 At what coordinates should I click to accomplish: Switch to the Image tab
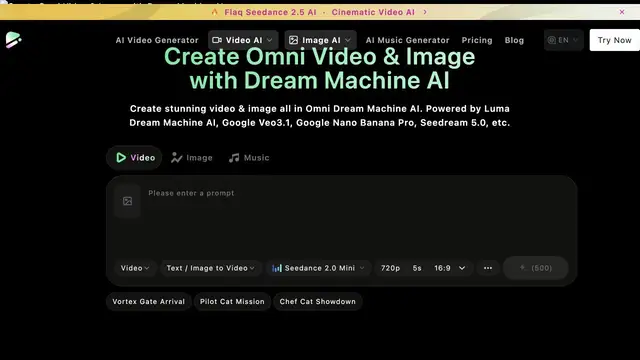(191, 158)
